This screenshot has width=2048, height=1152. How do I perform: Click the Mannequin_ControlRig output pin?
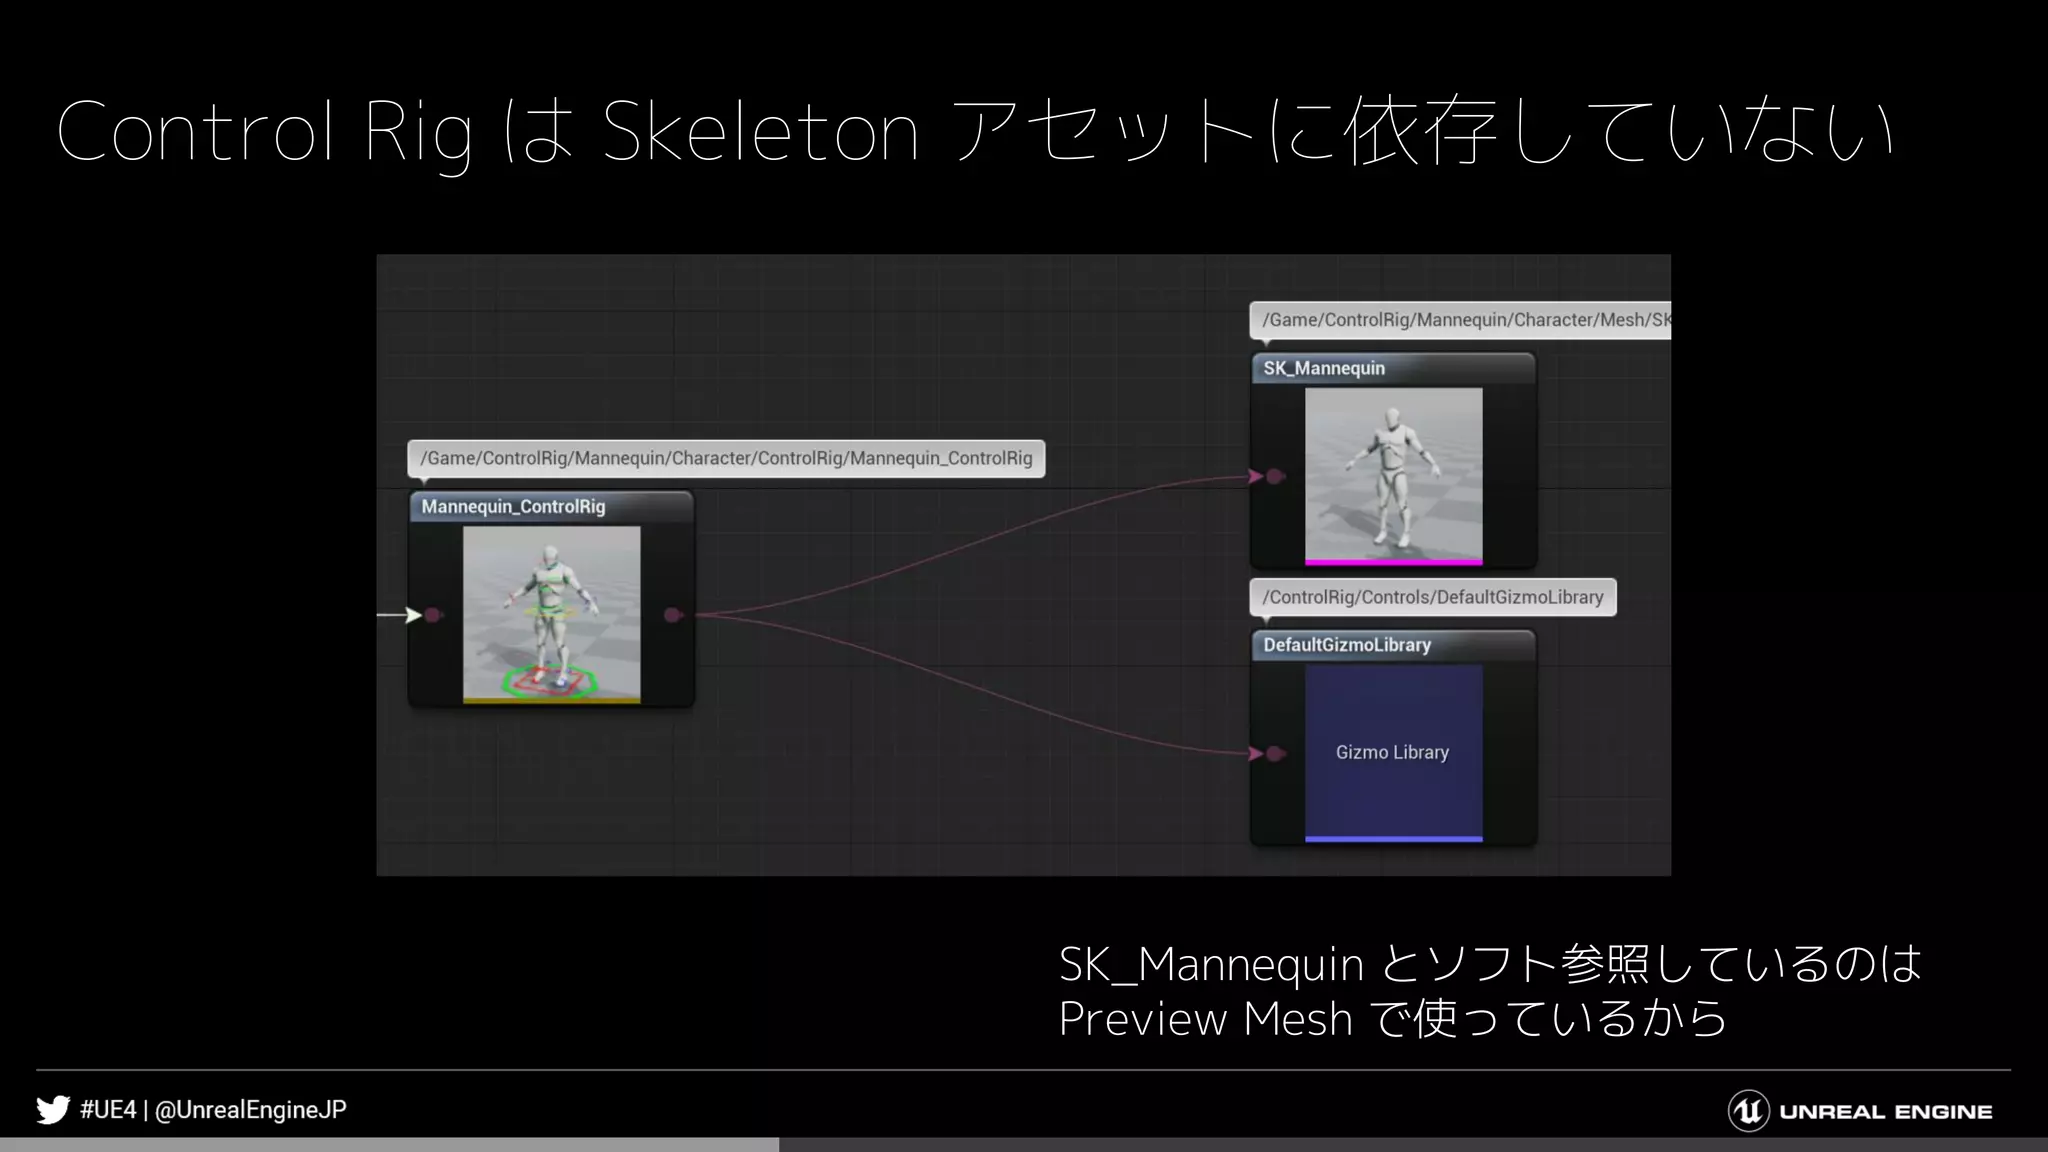tap(673, 615)
